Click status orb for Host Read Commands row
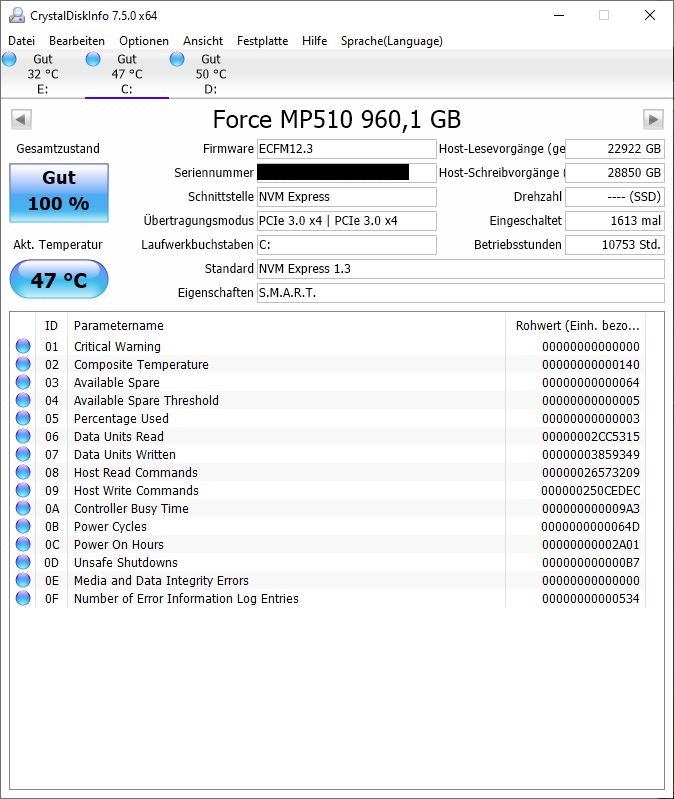This screenshot has width=674, height=799. tap(23, 472)
